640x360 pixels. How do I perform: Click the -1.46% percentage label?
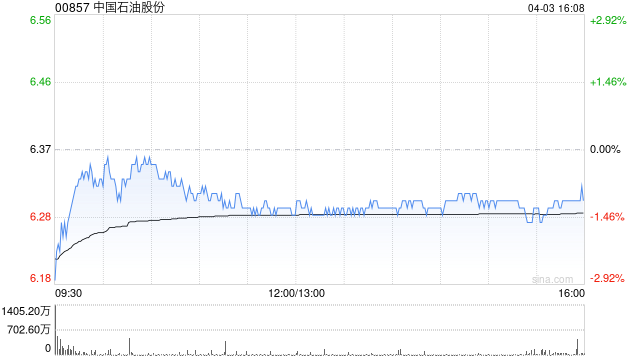pyautogui.click(x=607, y=217)
